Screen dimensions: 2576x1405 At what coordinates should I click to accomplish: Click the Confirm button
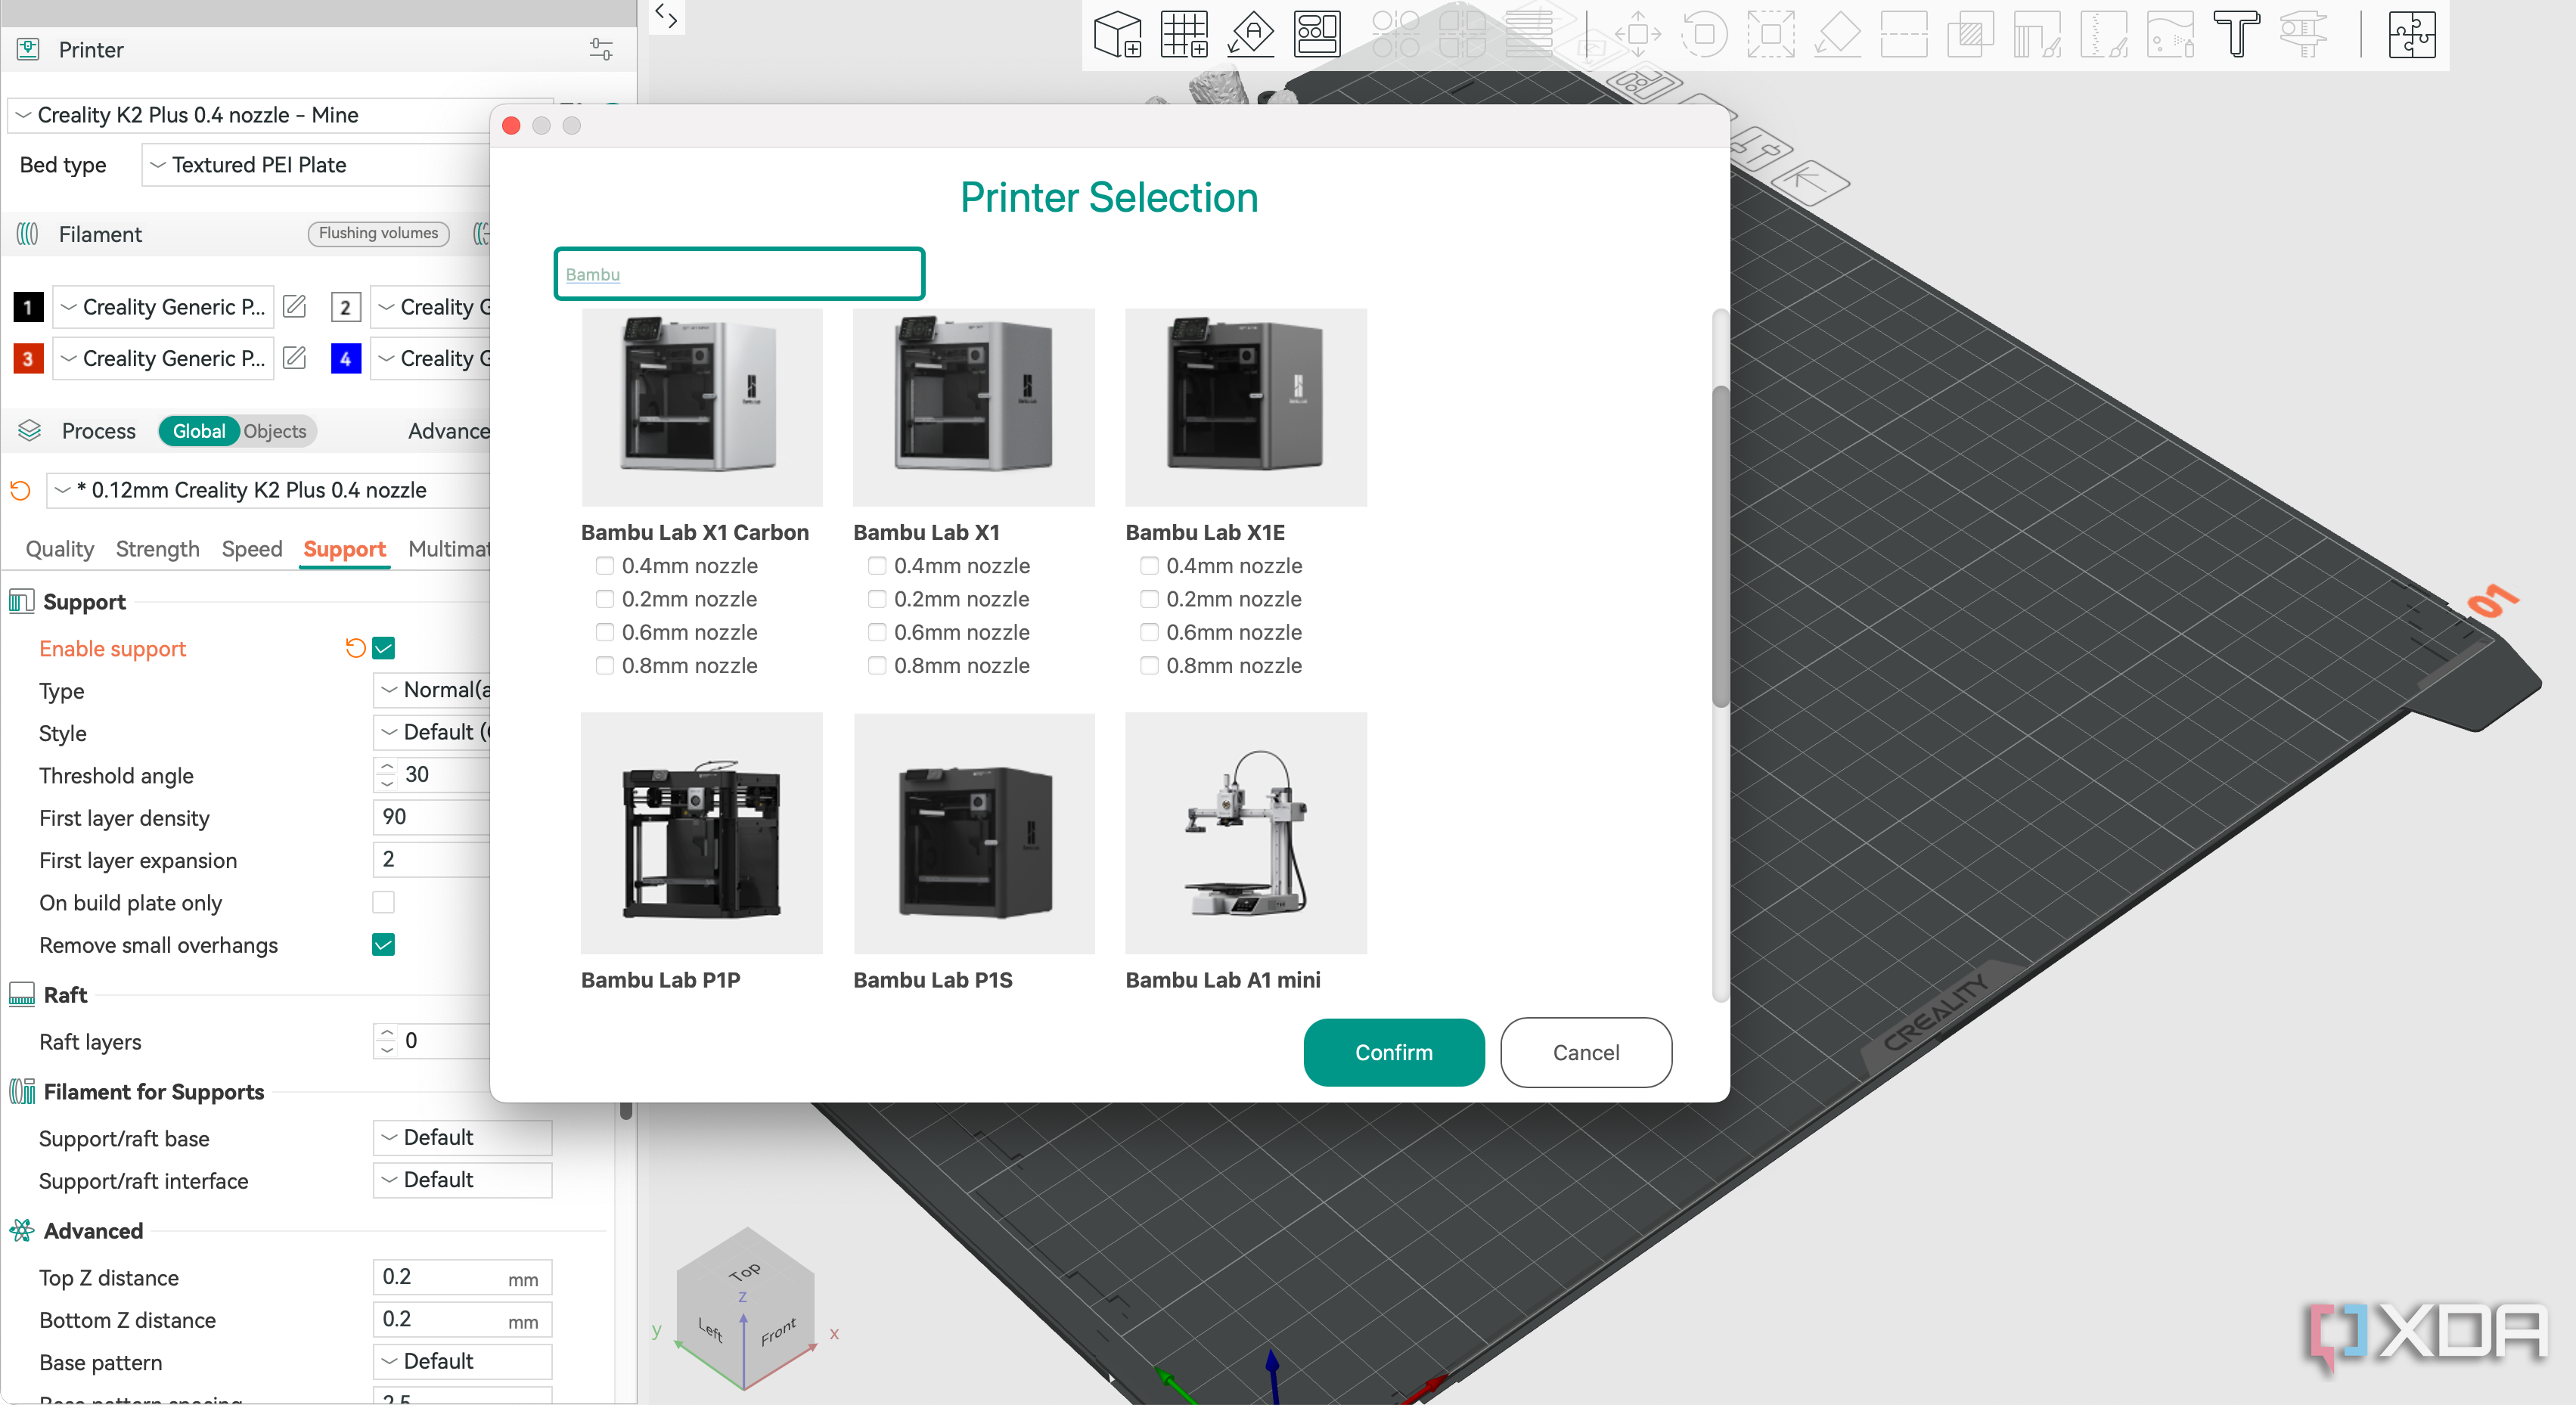[1393, 1052]
